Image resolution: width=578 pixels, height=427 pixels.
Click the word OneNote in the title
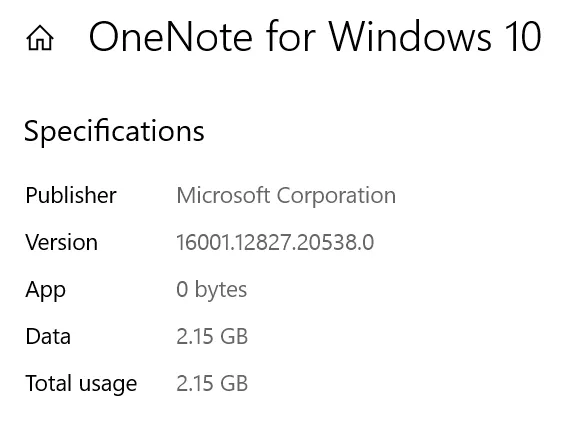[x=171, y=37]
